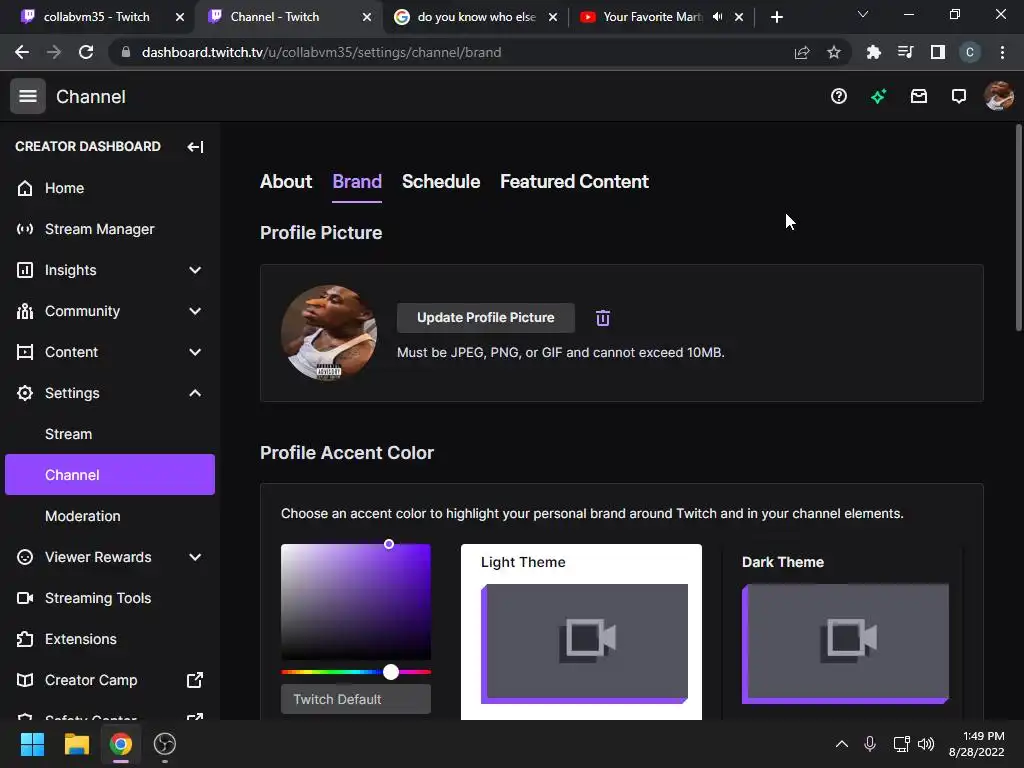This screenshot has width=1024, height=768.
Task: Open the user avatar menu in header
Action: [x=999, y=97]
